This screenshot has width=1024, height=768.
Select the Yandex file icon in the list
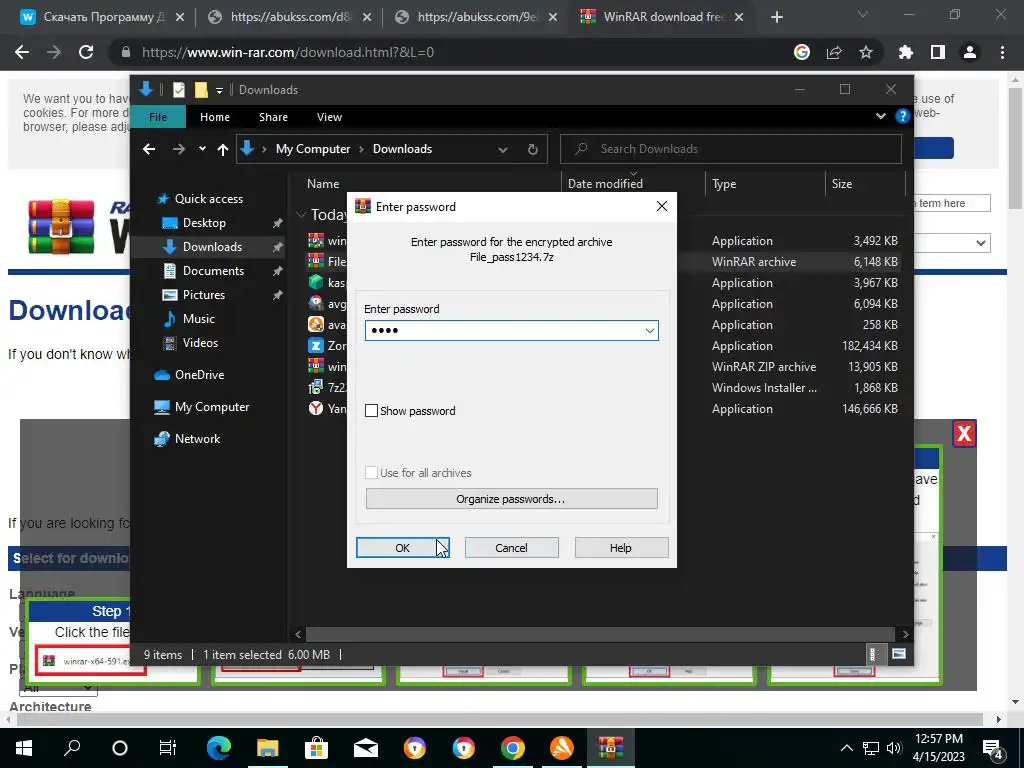coord(316,408)
